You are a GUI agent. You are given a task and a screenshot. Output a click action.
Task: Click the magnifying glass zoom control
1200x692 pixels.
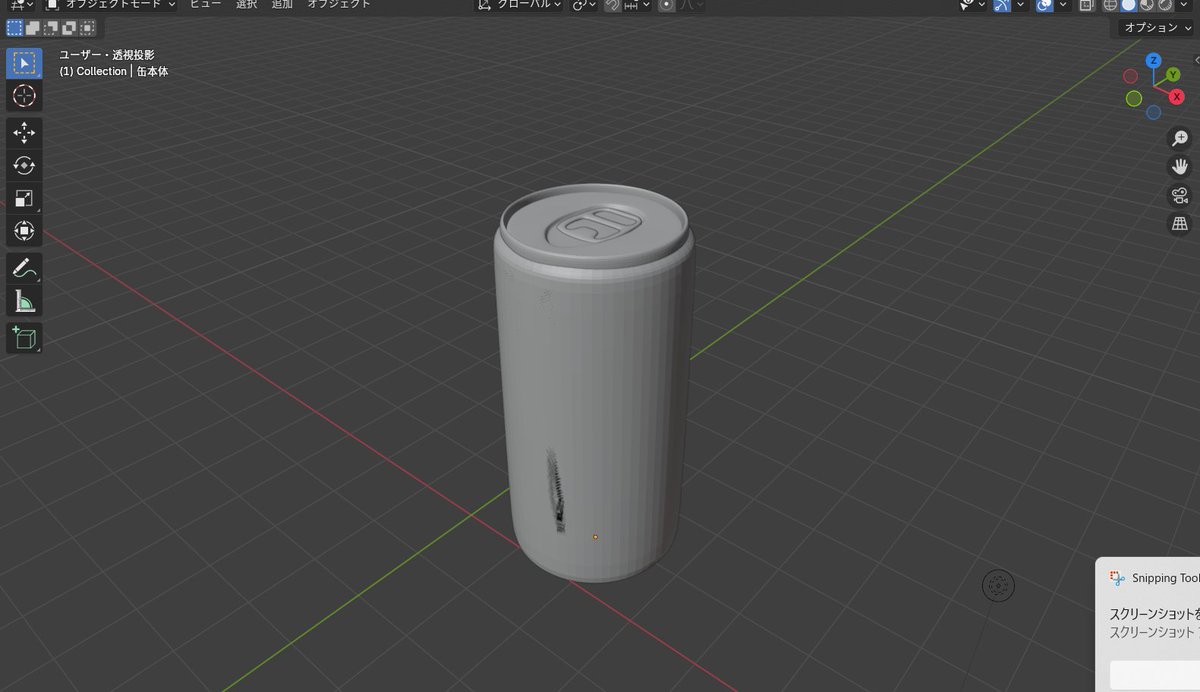pyautogui.click(x=1179, y=138)
